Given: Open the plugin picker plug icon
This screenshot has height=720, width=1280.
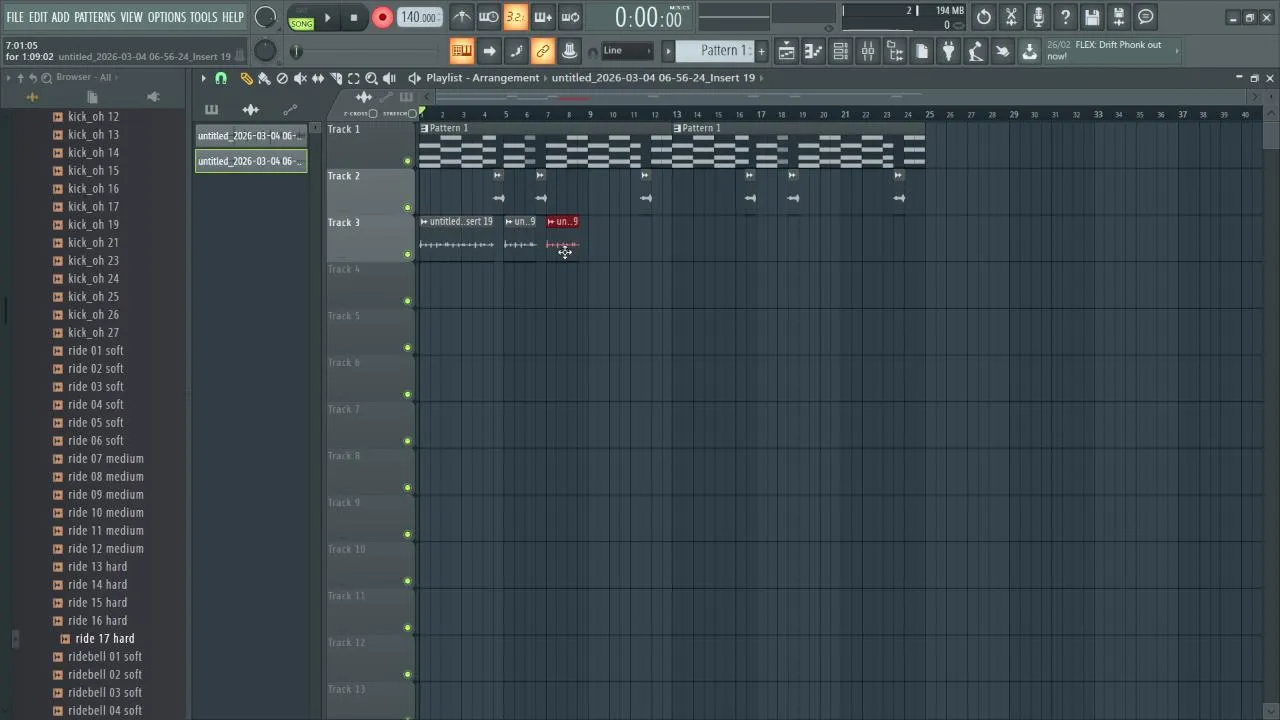Looking at the screenshot, I should click(x=949, y=51).
